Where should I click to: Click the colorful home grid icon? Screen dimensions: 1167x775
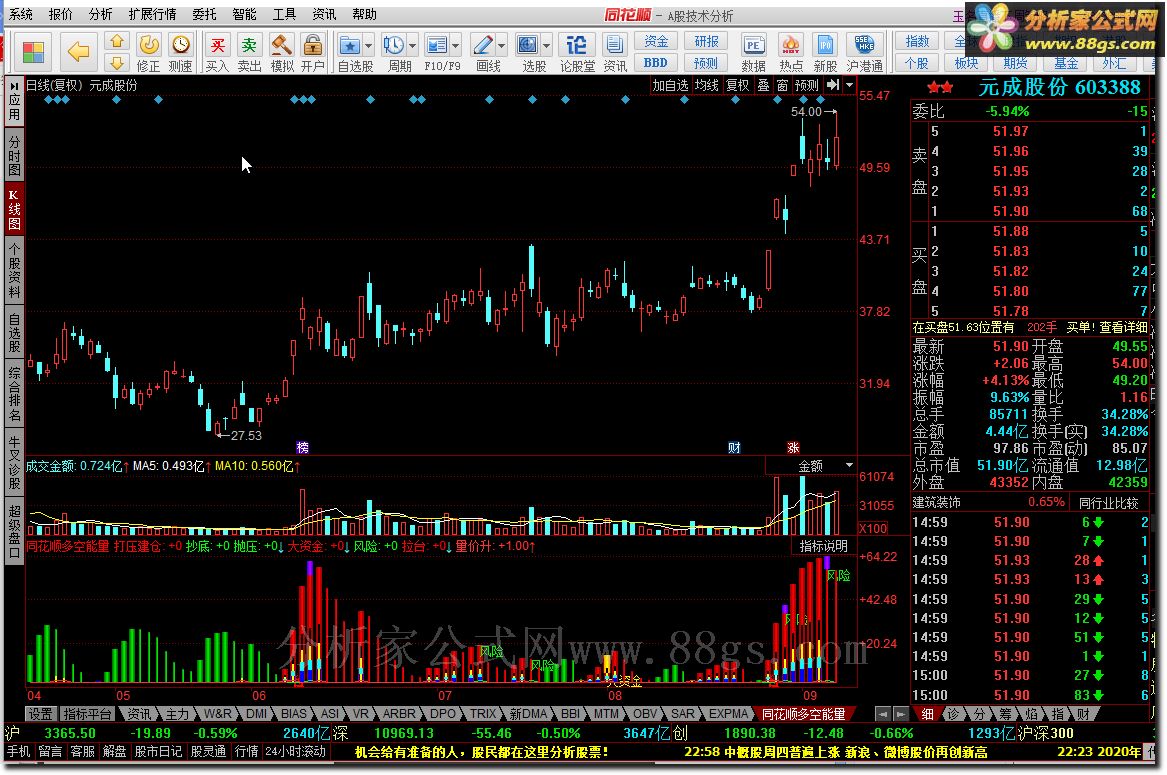click(x=33, y=51)
